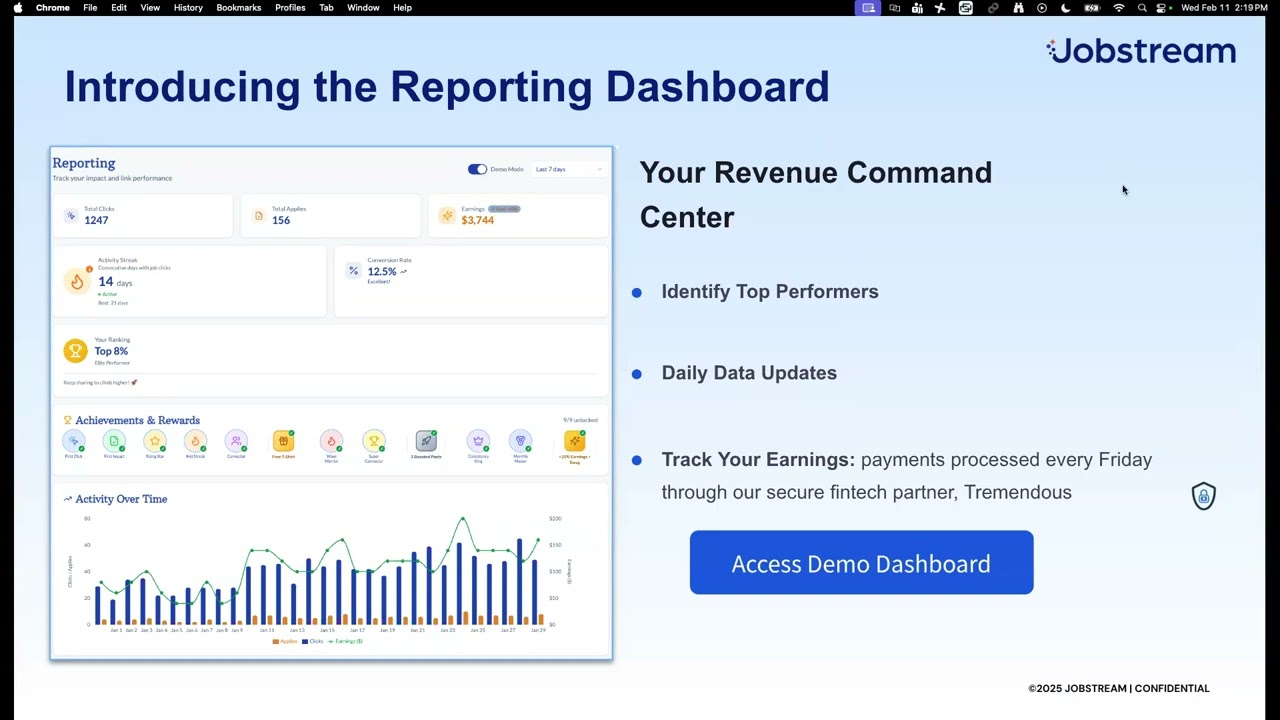Click the play circle menu bar icon
Image resolution: width=1280 pixels, height=720 pixels.
1042,7
